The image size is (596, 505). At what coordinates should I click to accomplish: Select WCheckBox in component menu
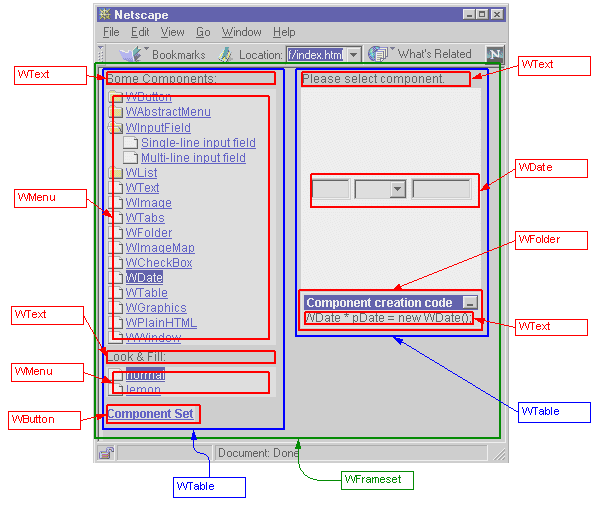click(159, 263)
